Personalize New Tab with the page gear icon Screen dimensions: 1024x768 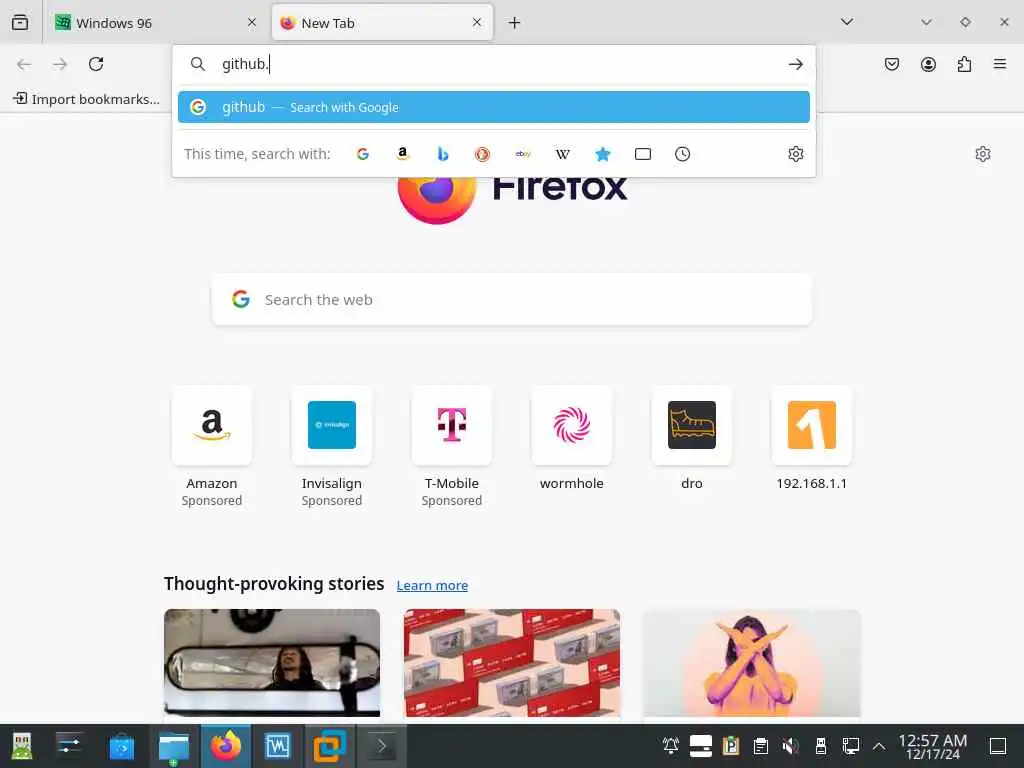983,154
